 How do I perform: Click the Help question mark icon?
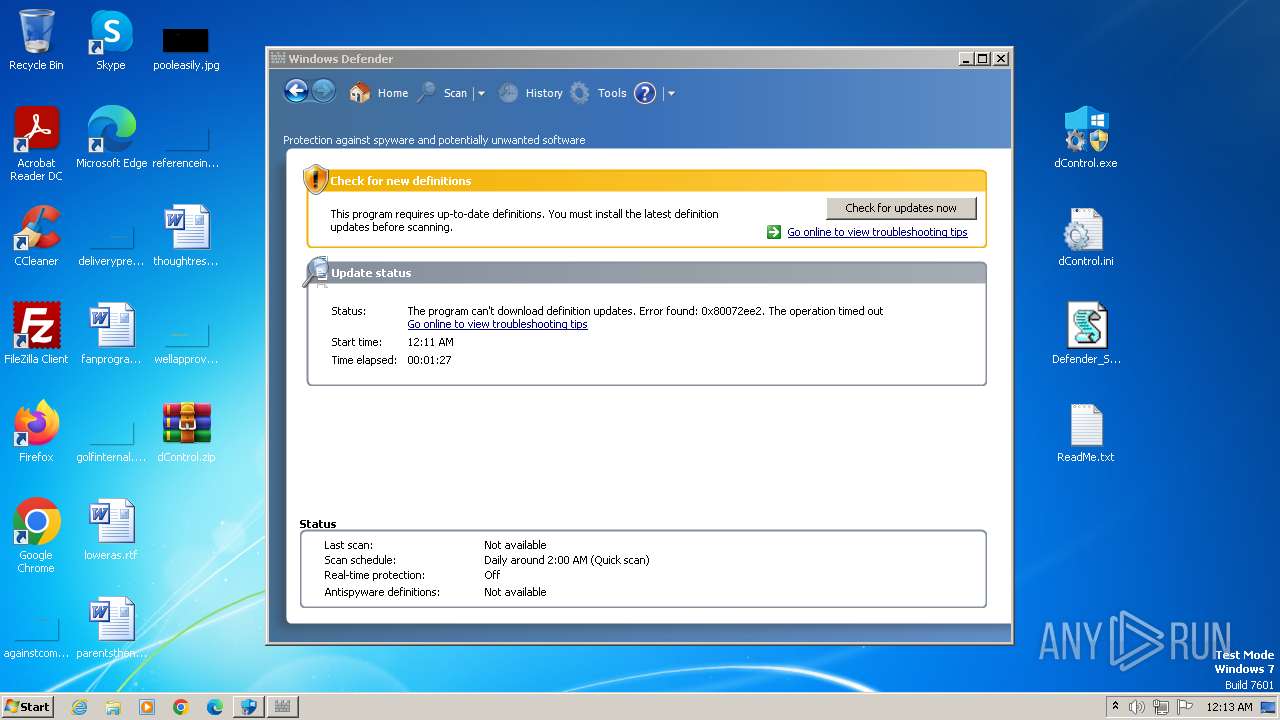tap(645, 93)
